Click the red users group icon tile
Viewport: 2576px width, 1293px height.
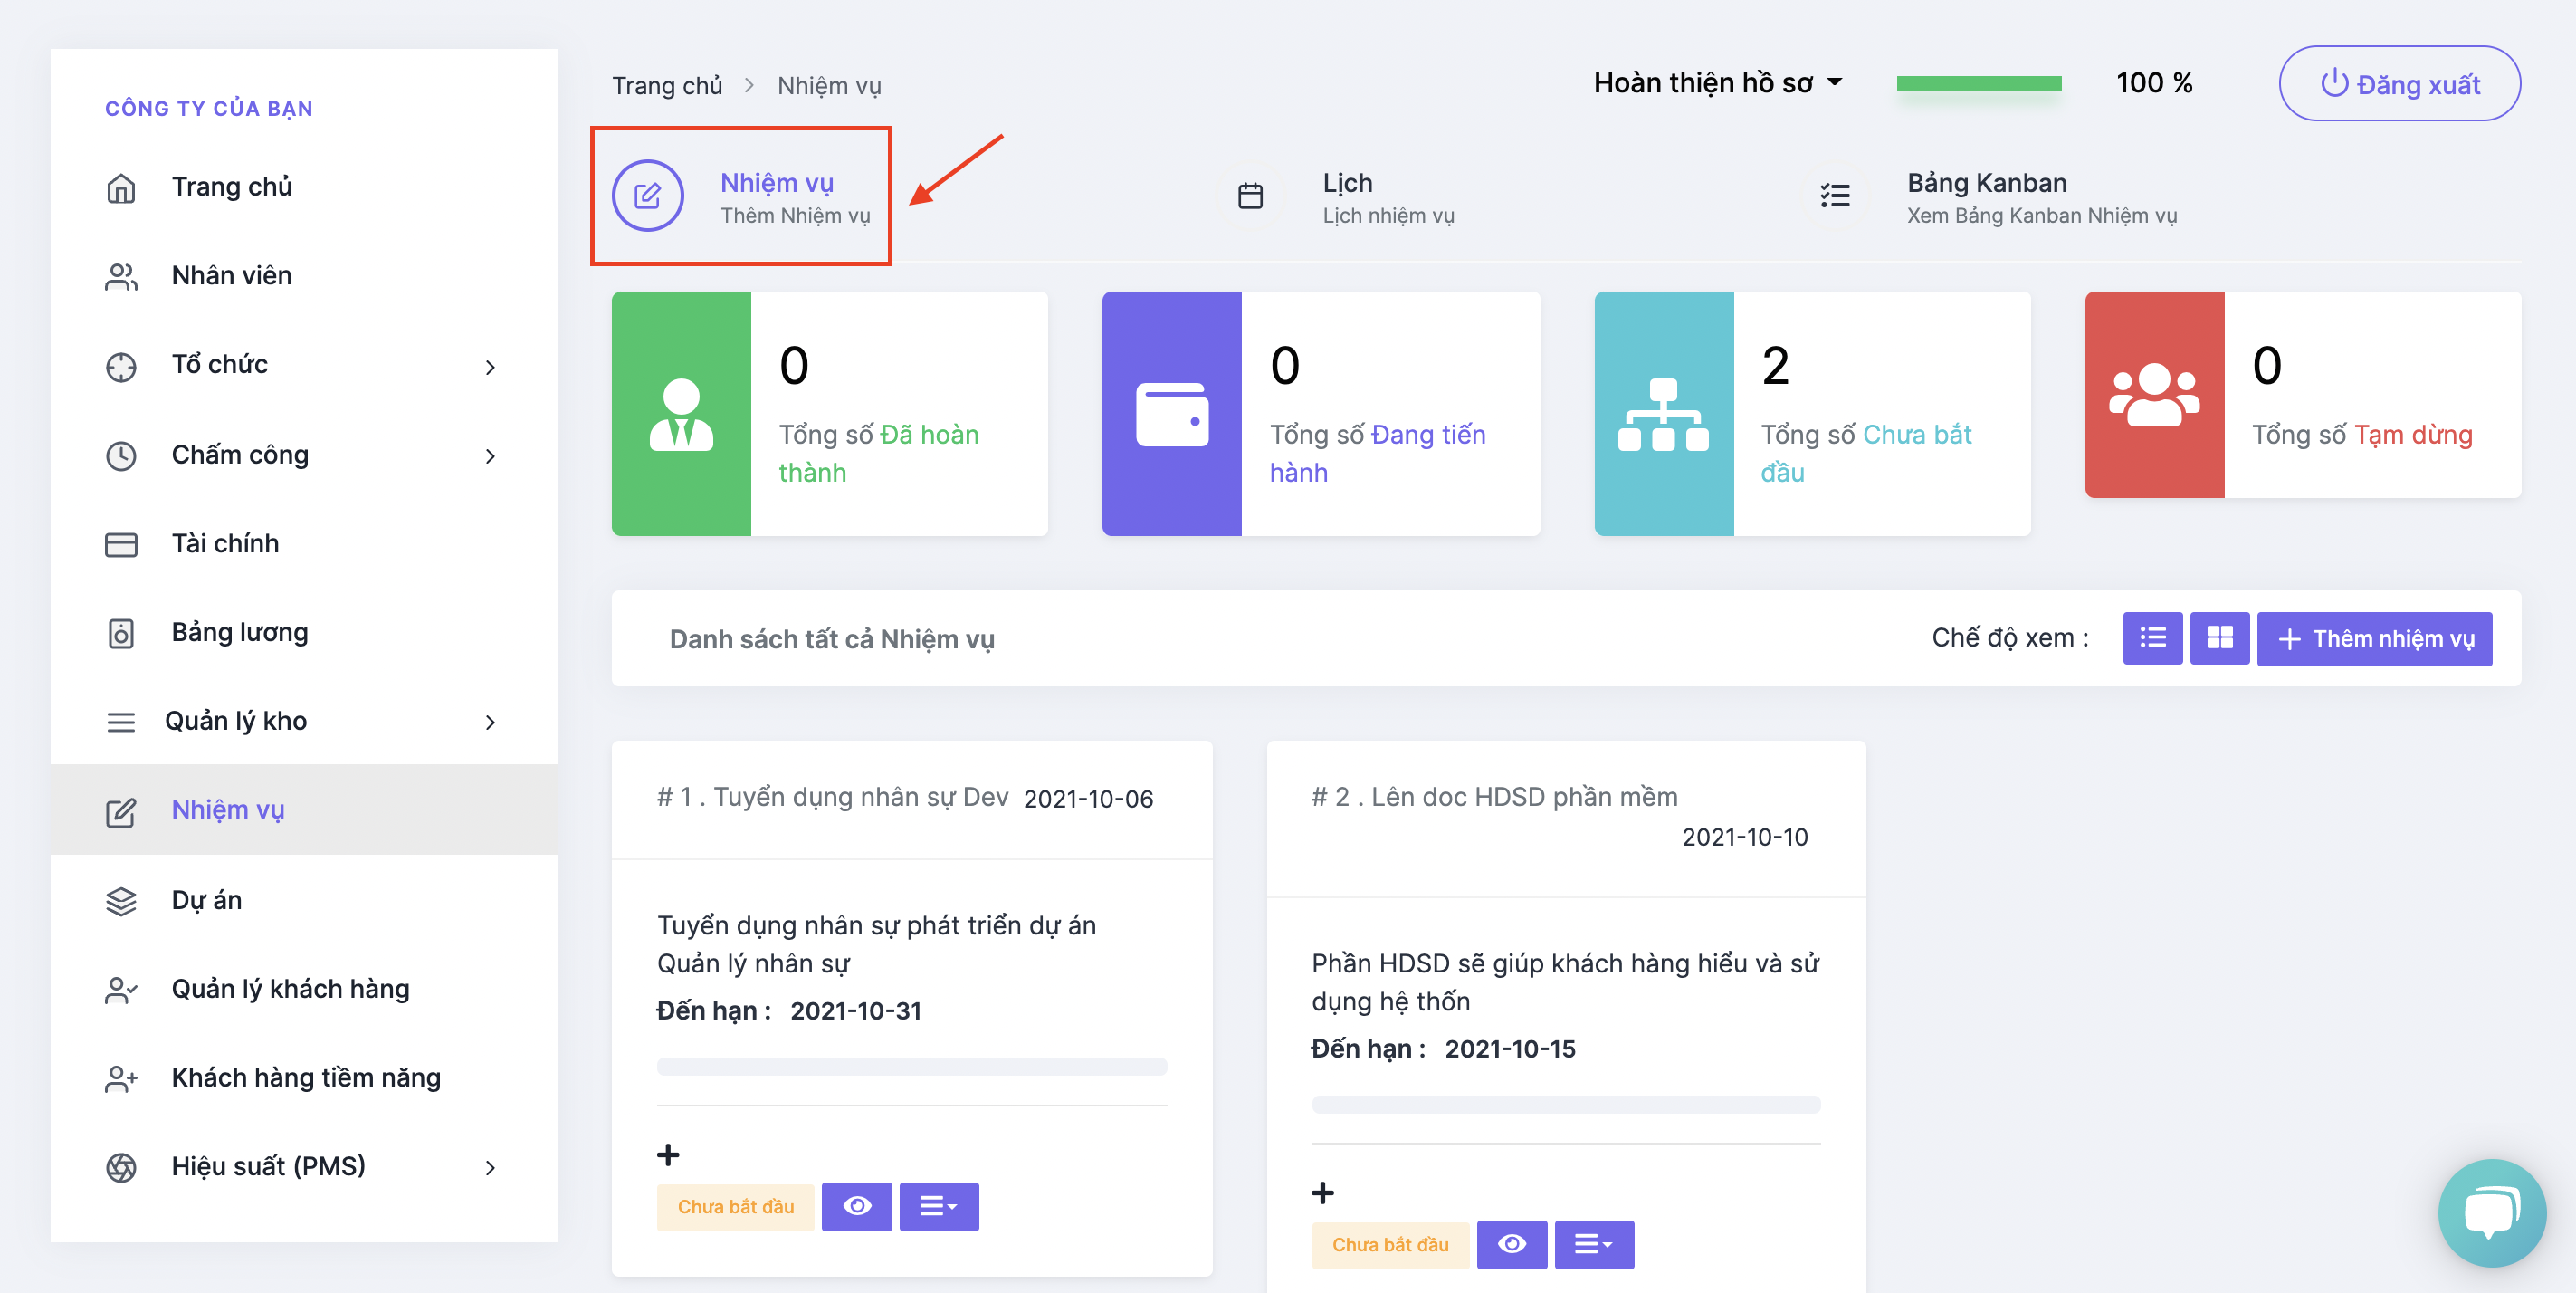tap(2155, 395)
